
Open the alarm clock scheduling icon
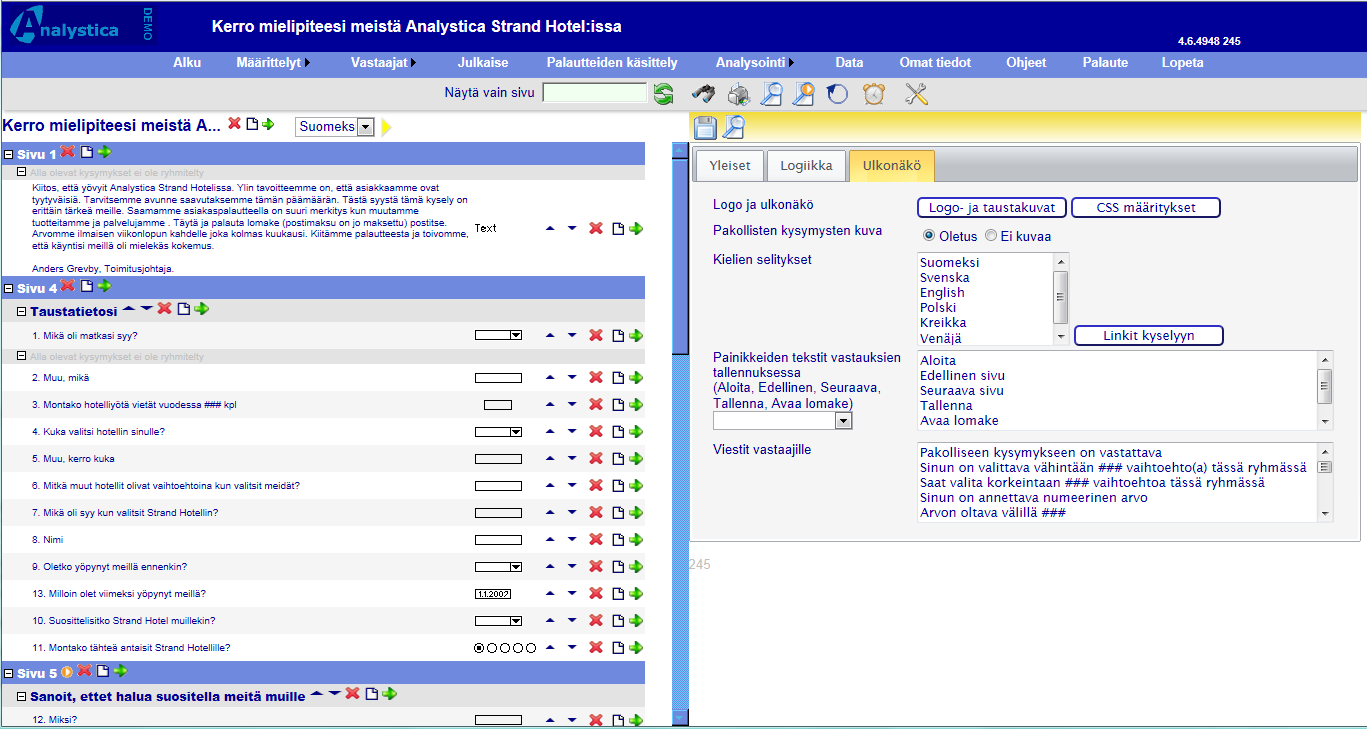click(x=874, y=94)
